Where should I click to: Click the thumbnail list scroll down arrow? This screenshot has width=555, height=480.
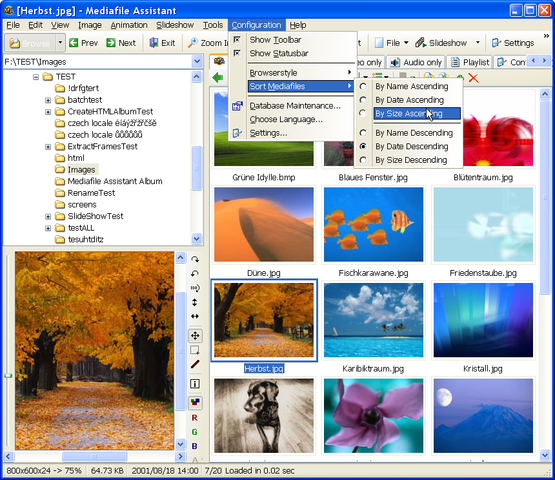tap(545, 456)
